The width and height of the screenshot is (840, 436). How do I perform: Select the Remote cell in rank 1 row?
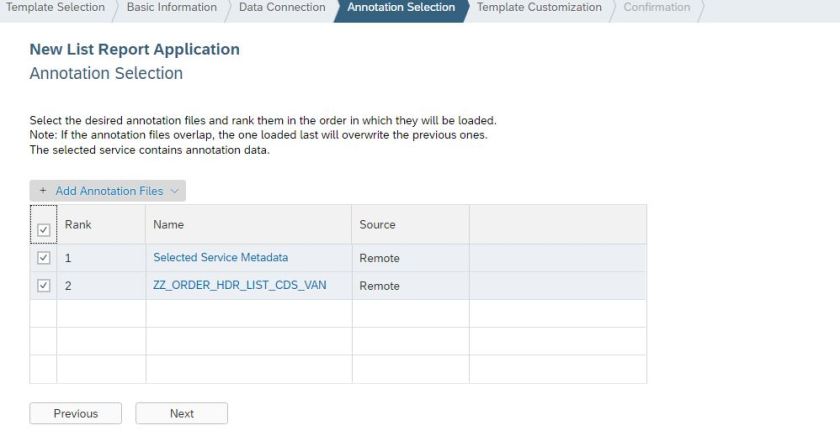point(379,258)
